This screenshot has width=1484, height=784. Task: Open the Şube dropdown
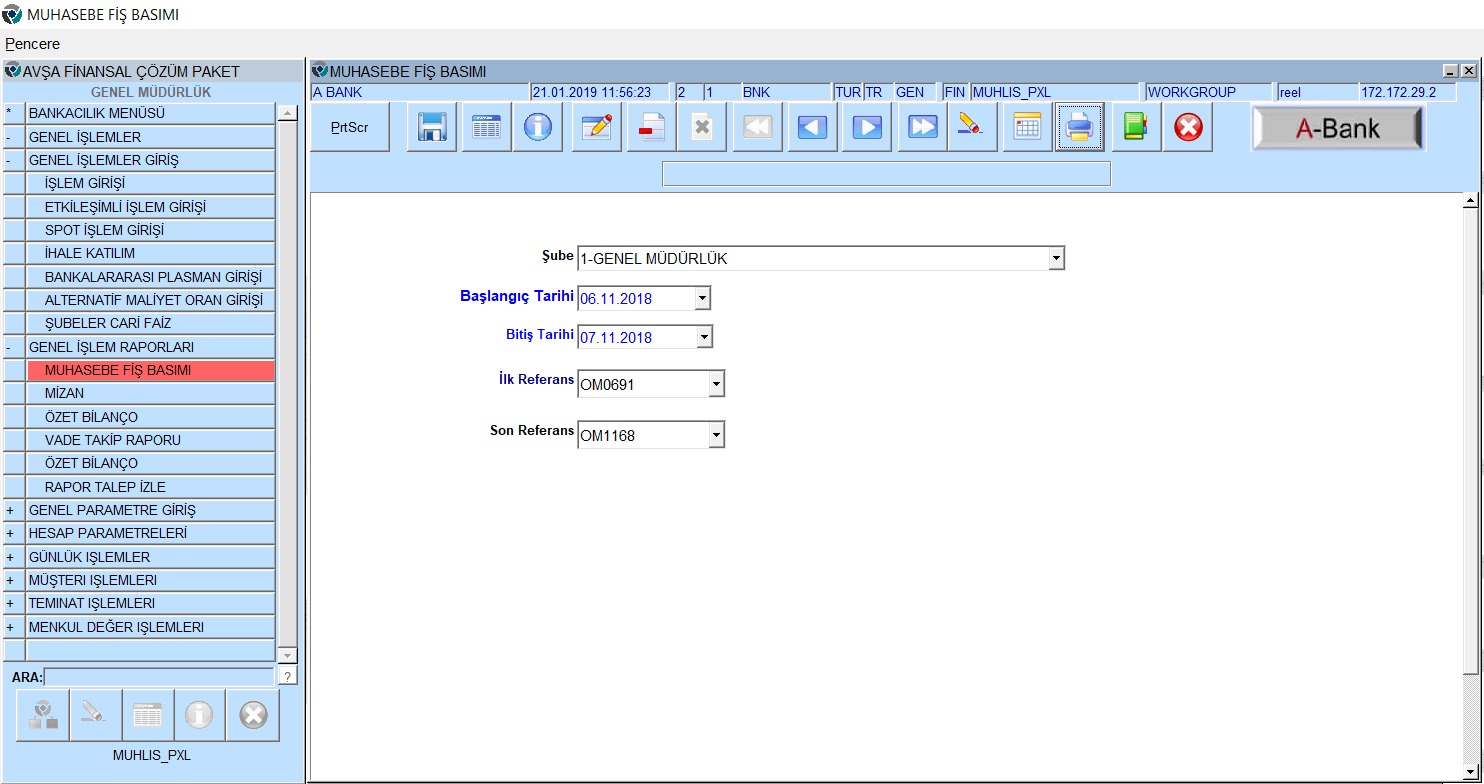pos(1056,259)
